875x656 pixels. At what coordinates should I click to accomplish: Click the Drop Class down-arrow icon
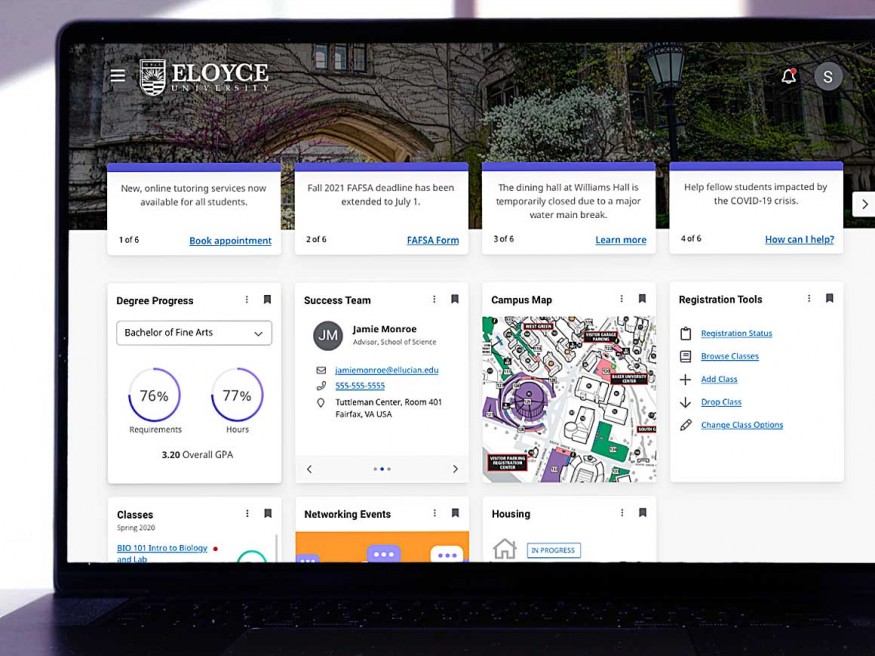[685, 402]
